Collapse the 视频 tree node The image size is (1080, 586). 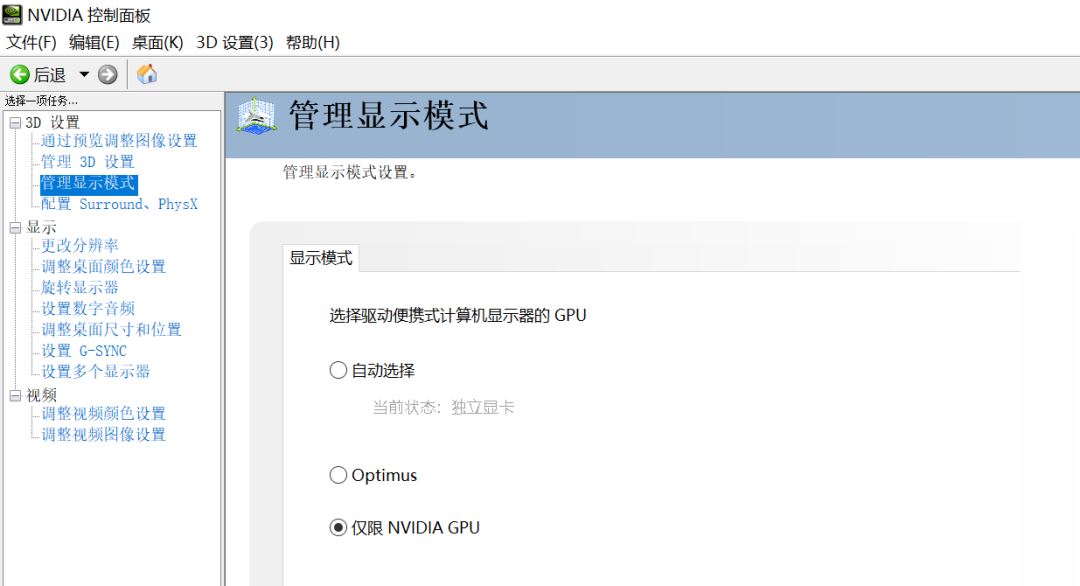click(15, 395)
